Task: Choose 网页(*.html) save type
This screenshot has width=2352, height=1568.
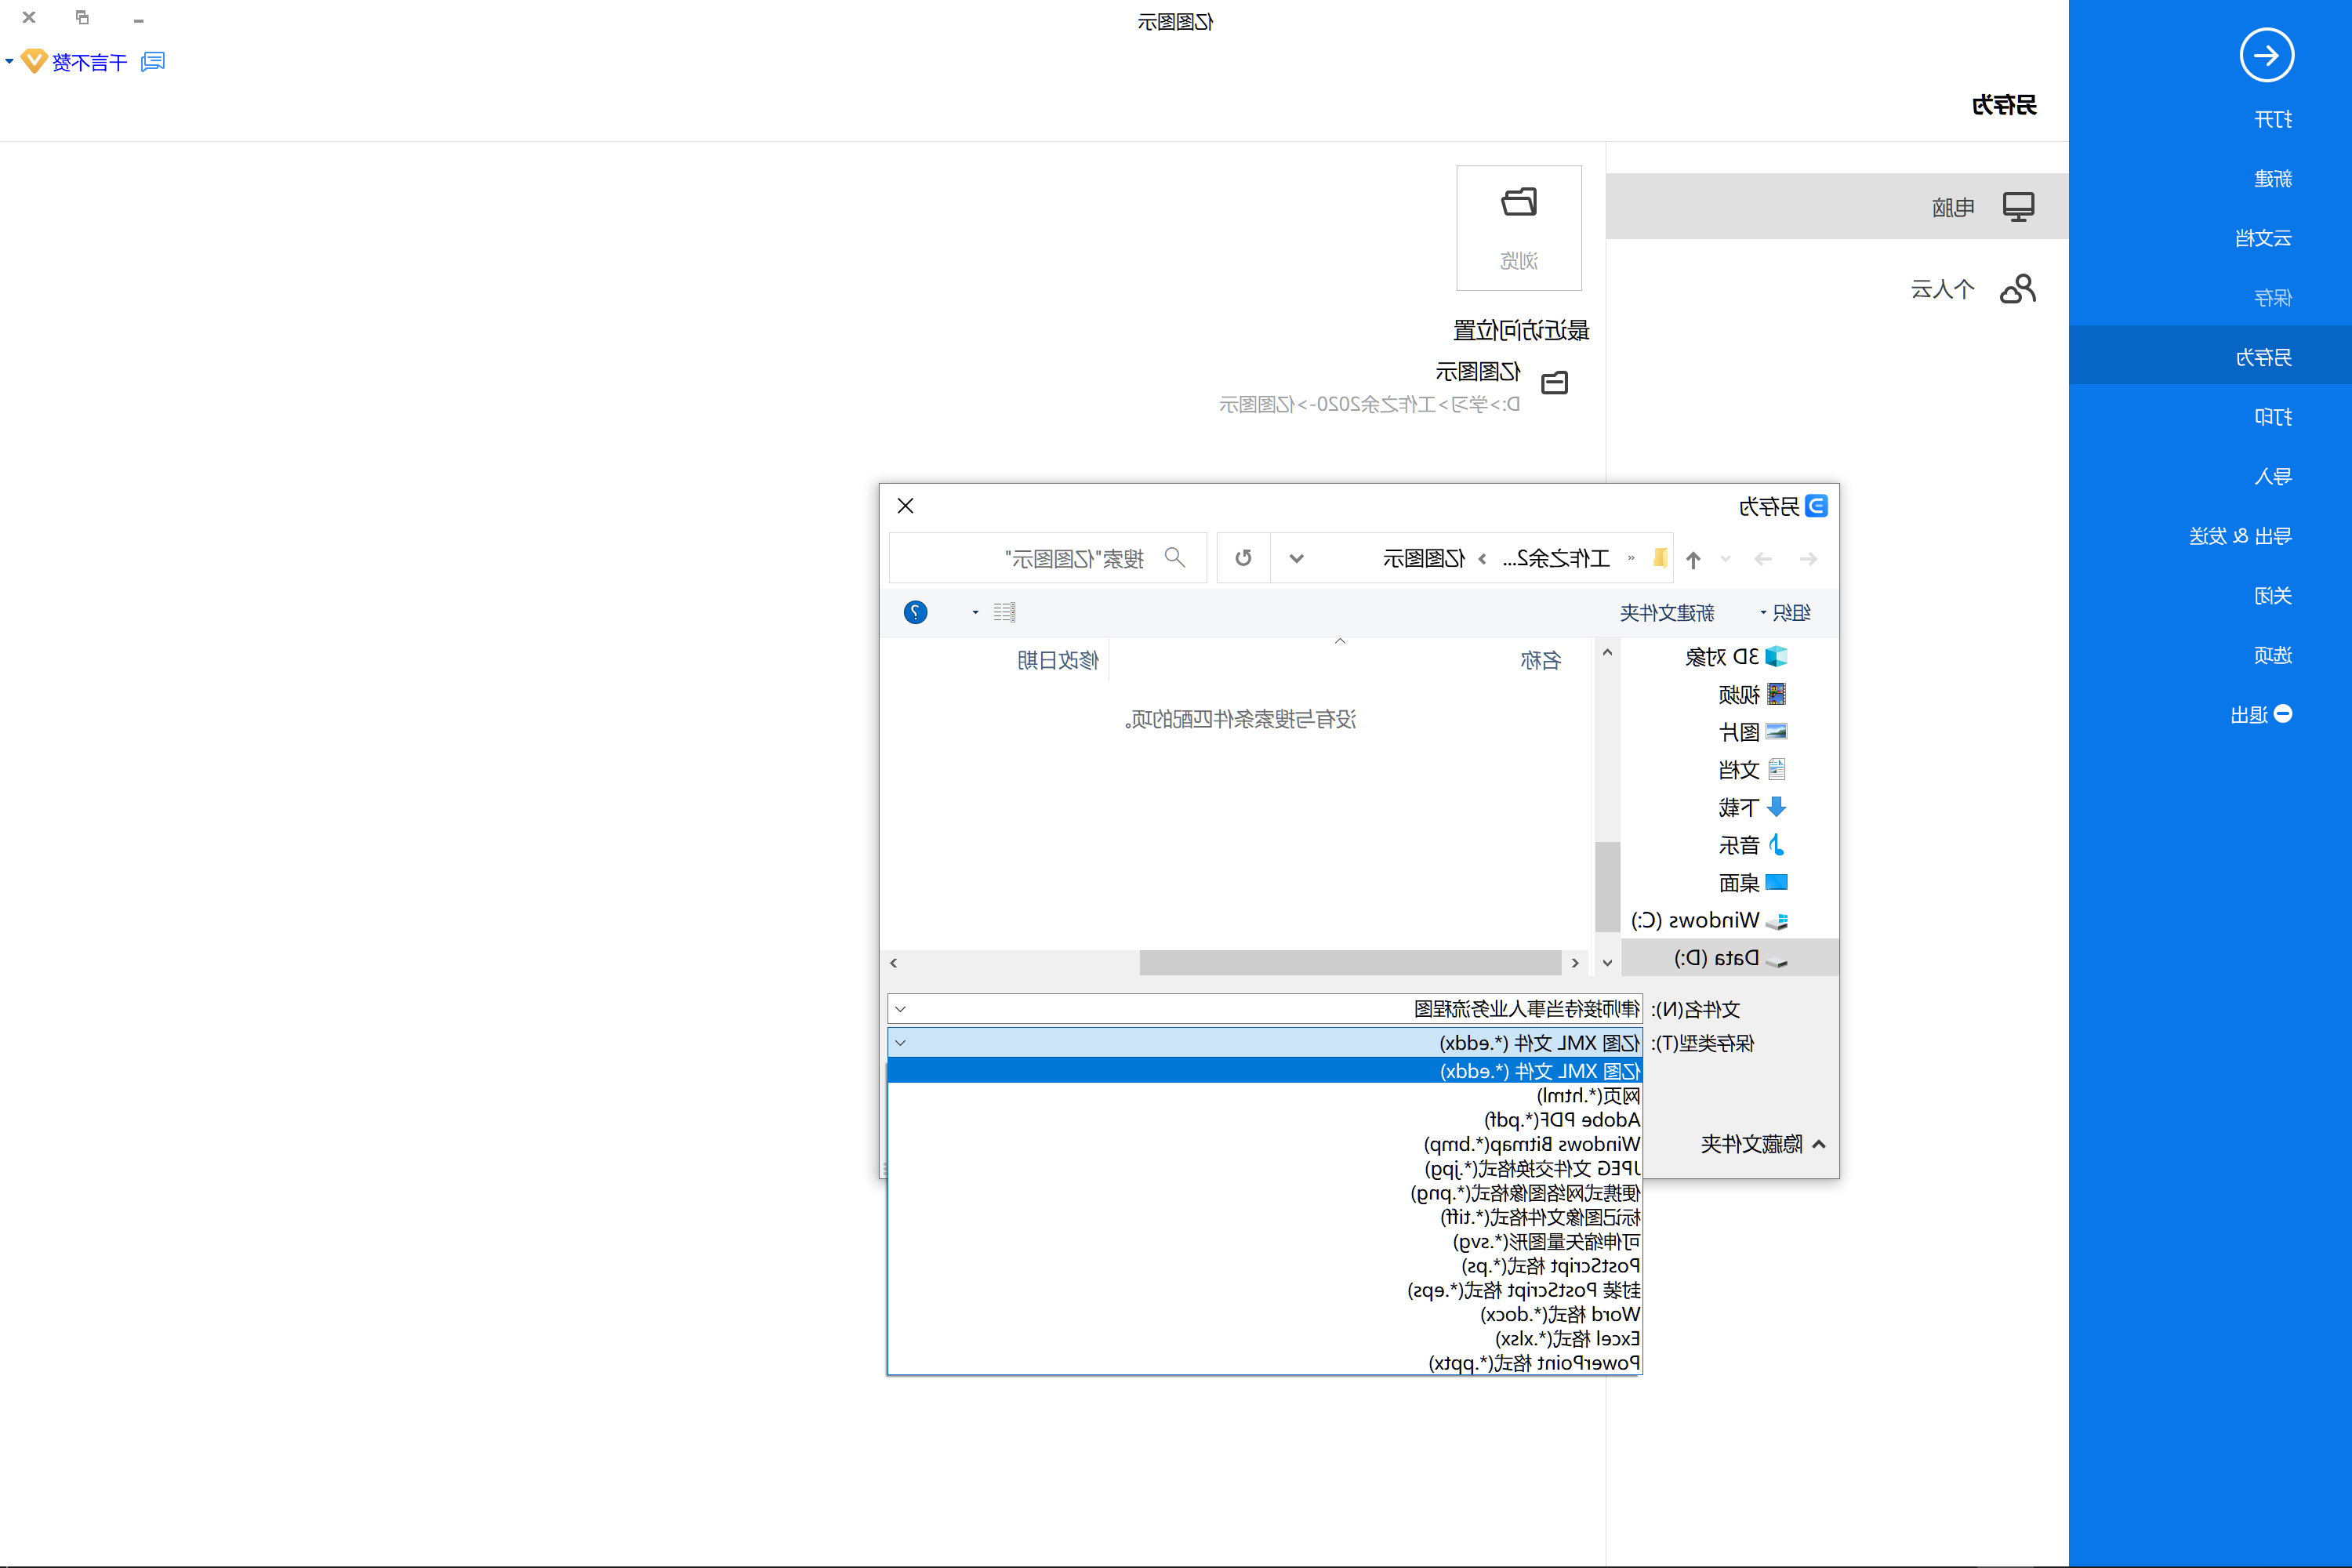Action: point(1264,1096)
